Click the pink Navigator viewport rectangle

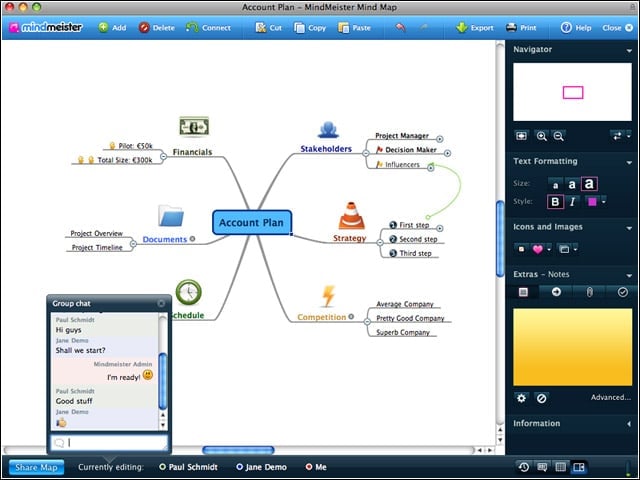pyautogui.click(x=573, y=93)
